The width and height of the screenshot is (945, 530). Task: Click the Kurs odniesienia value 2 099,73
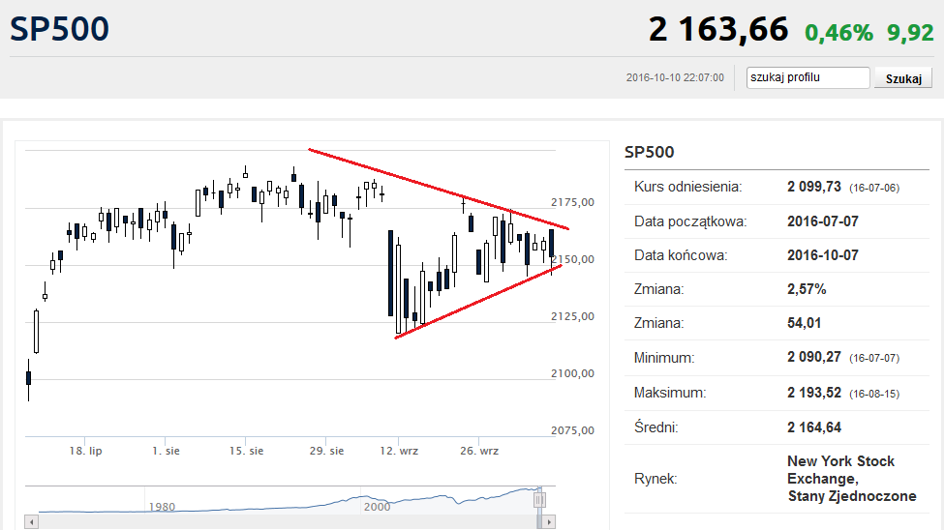pyautogui.click(x=814, y=187)
